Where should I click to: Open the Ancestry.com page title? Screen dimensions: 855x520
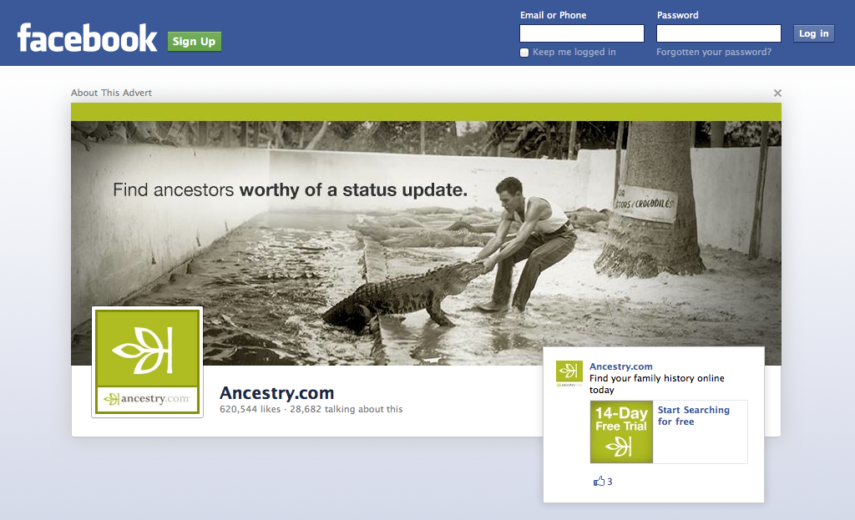click(276, 392)
